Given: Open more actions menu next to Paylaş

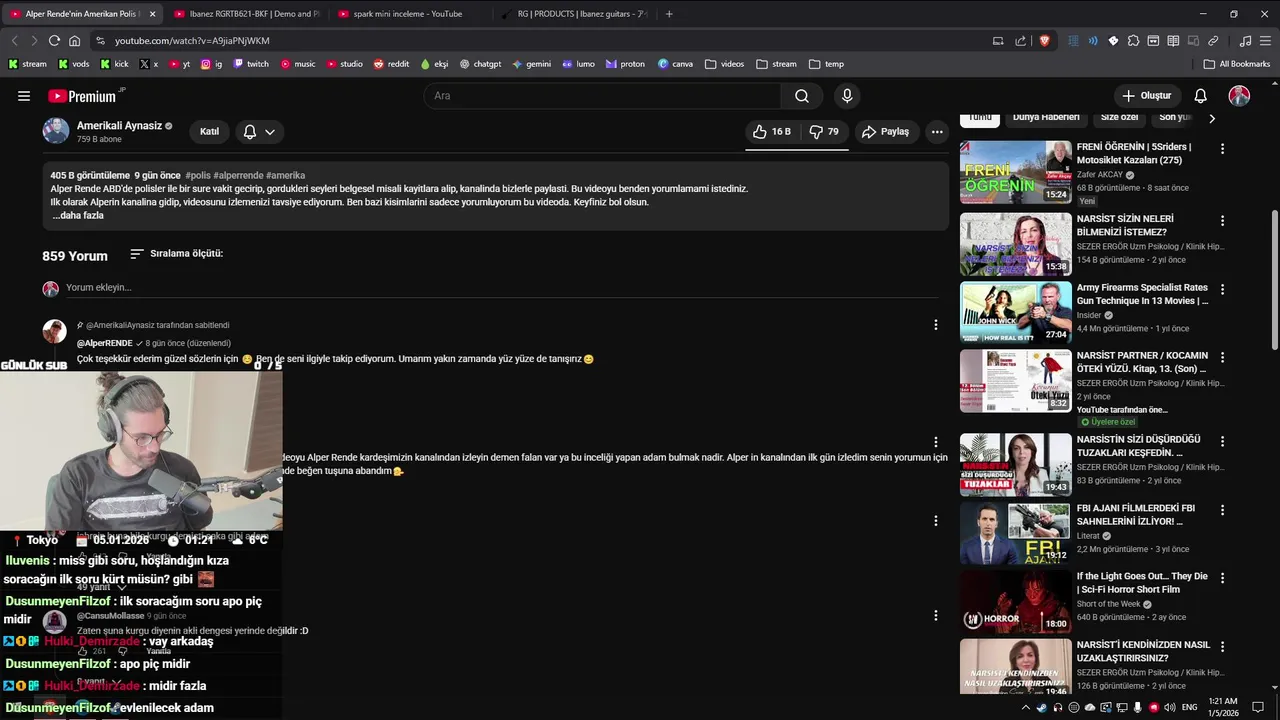Looking at the screenshot, I should [x=937, y=132].
